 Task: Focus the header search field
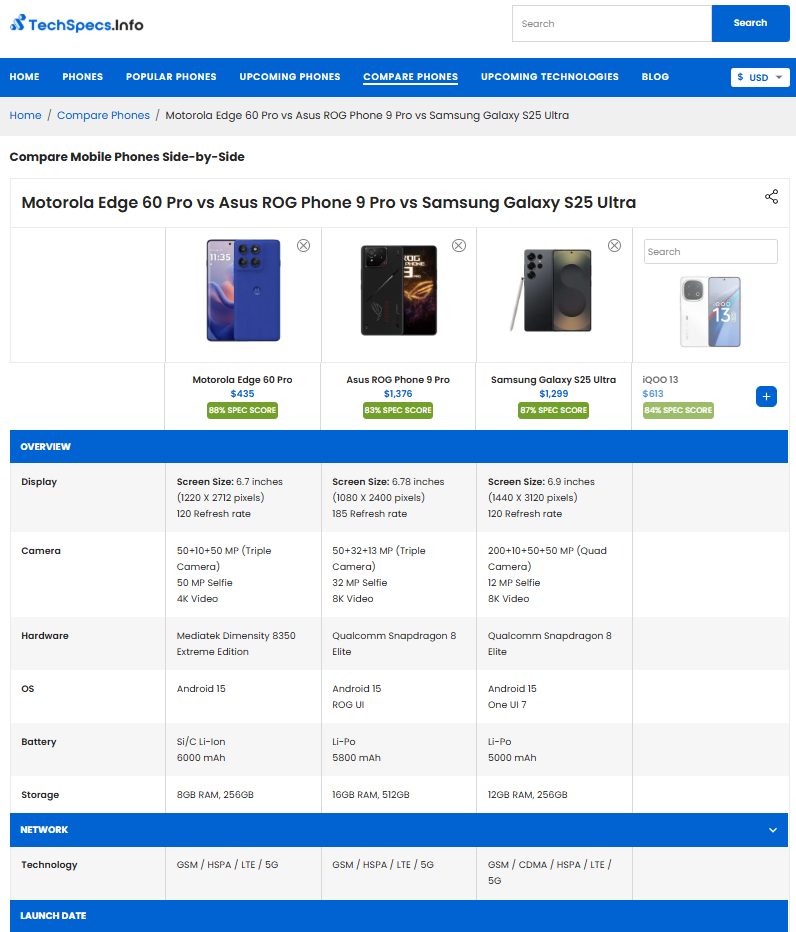612,23
